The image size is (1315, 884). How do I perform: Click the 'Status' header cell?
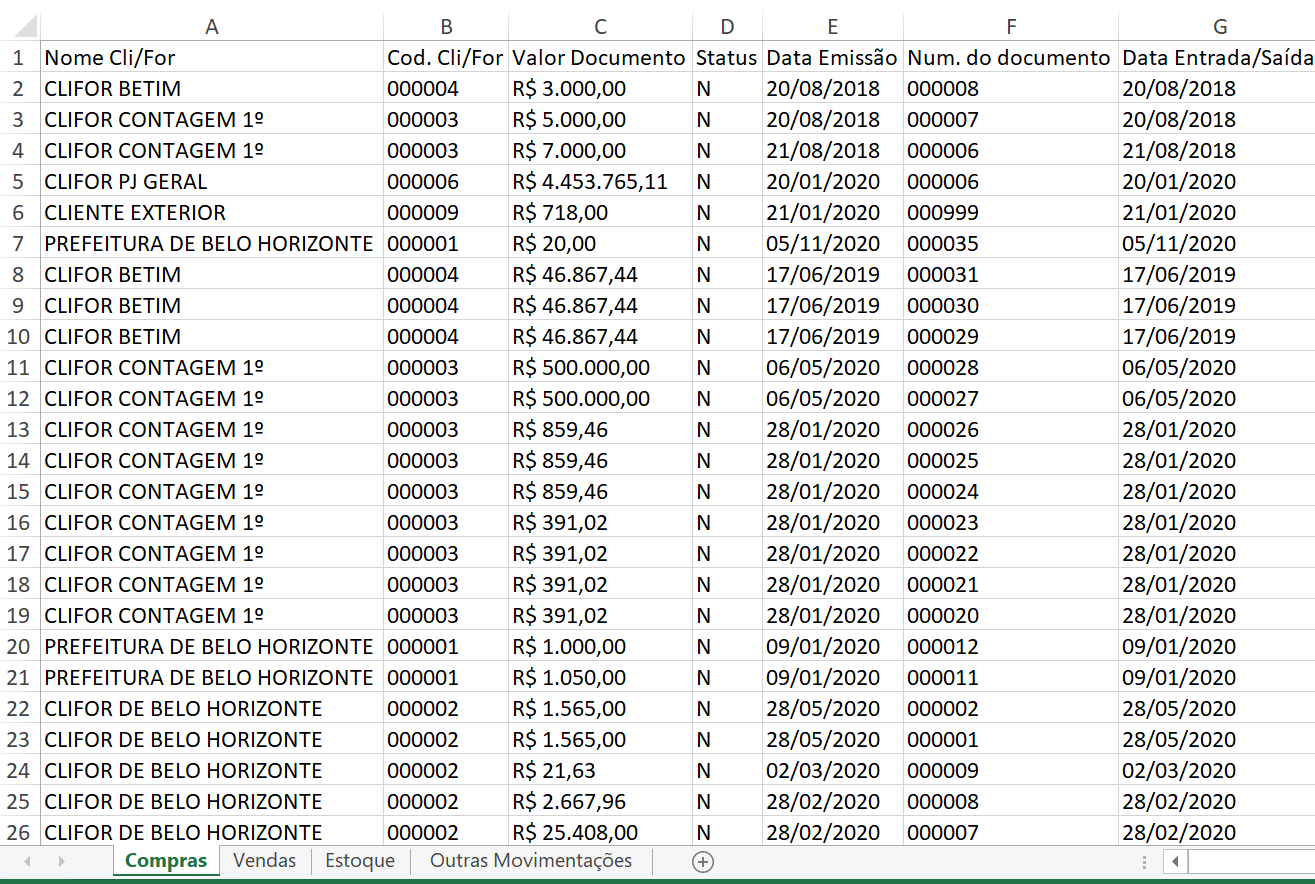727,58
